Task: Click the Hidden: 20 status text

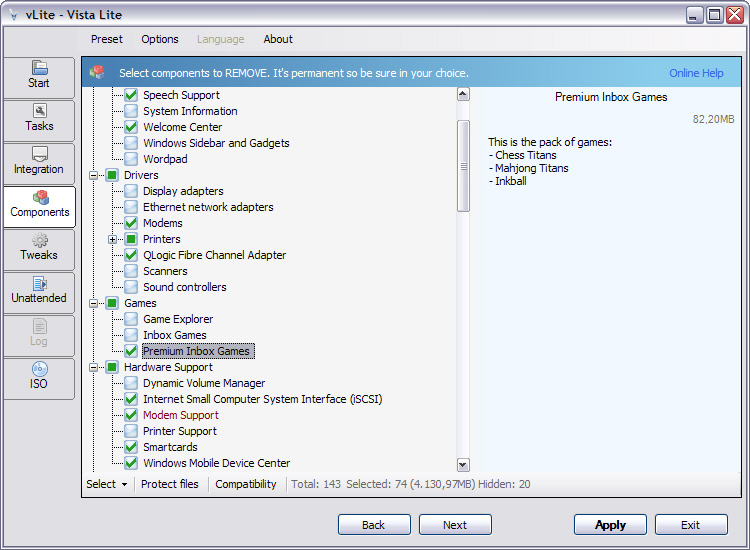Action: [x=504, y=484]
